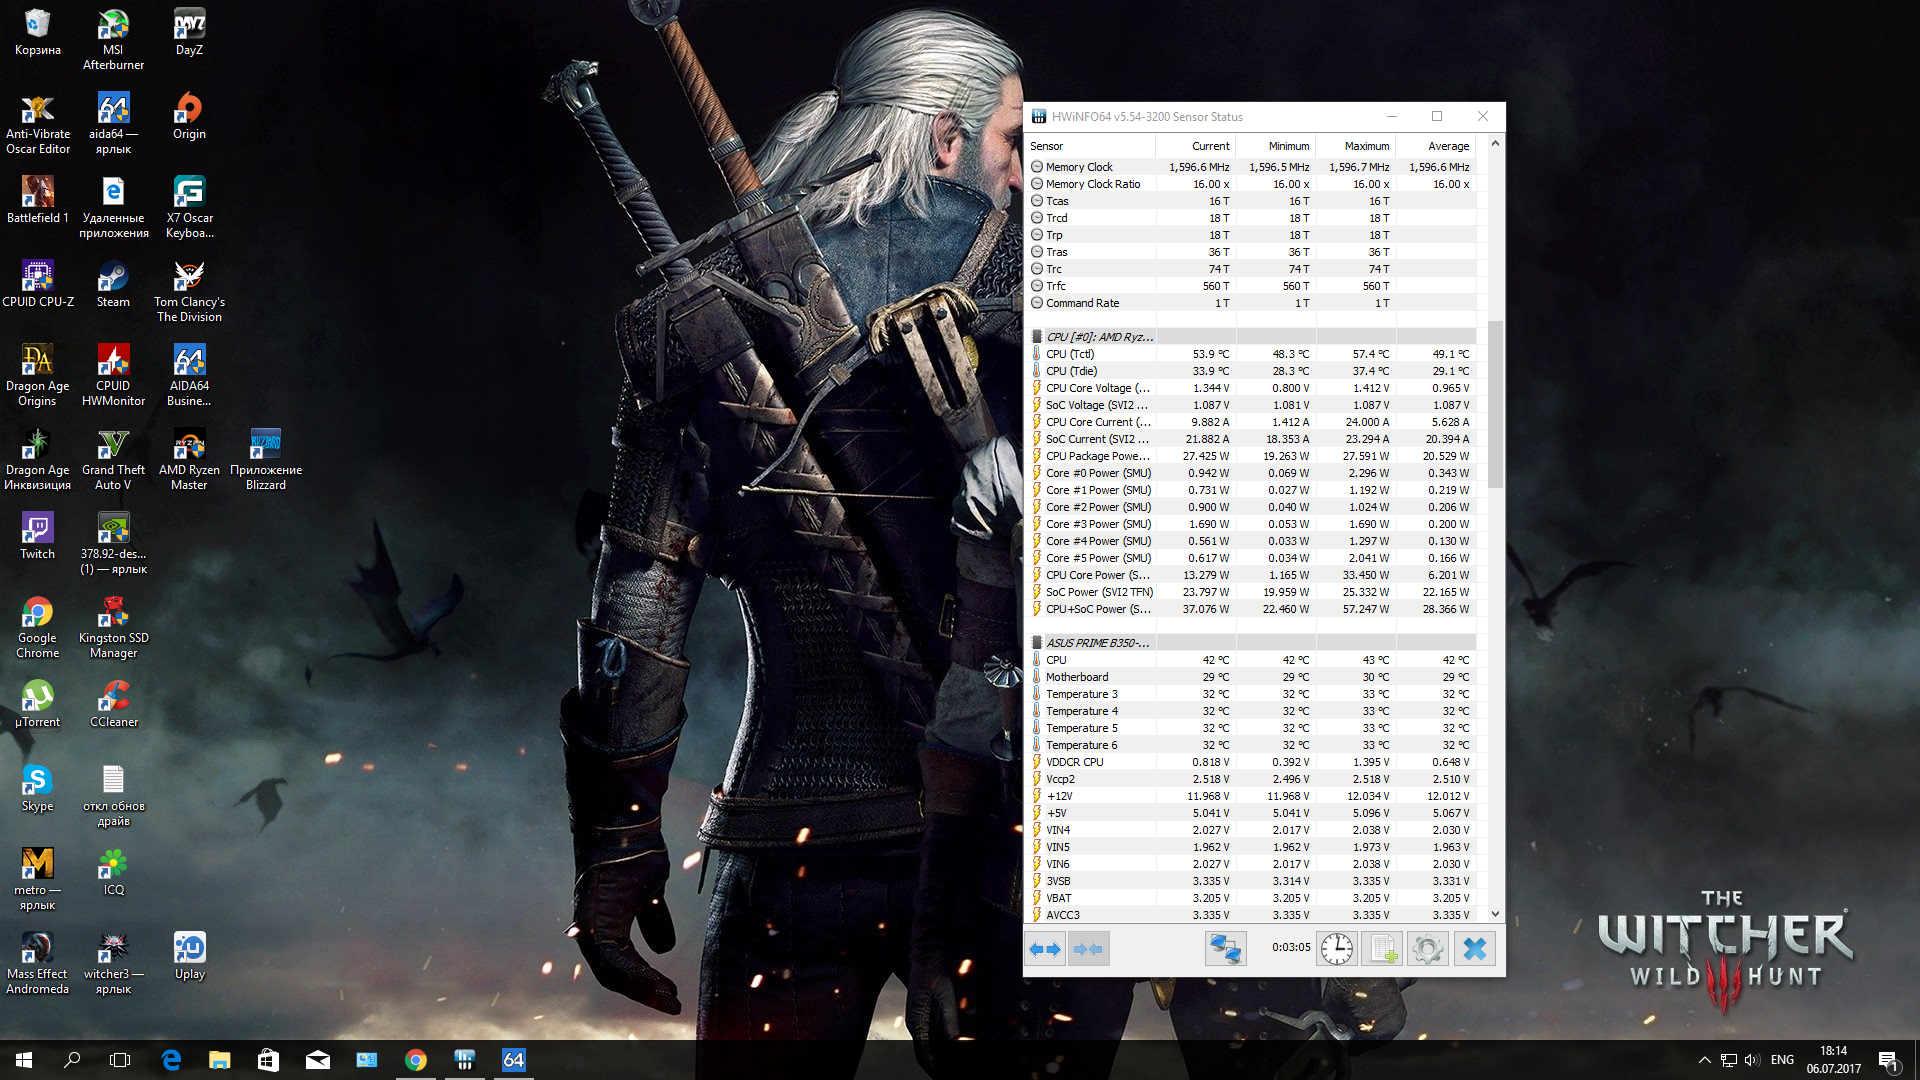
Task: Click the sensor list scroll down arrow
Action: 1495,914
